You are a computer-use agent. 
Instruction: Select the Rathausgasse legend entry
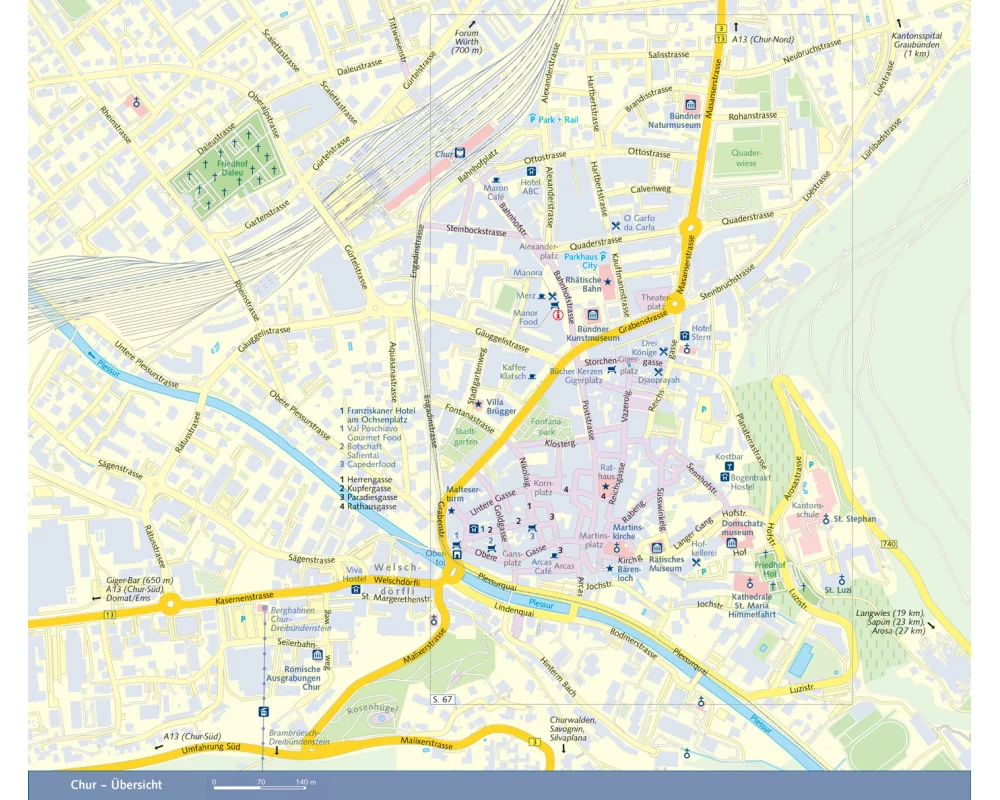[370, 506]
